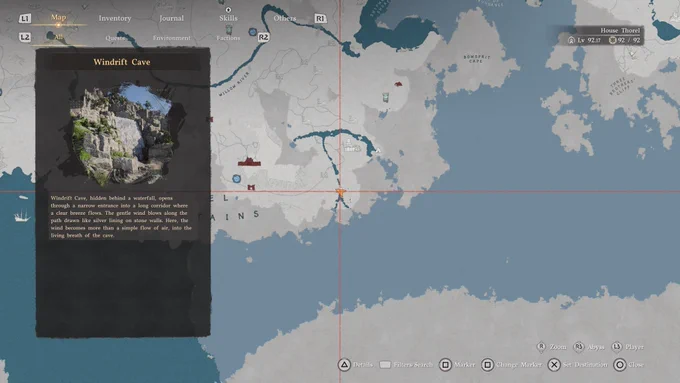
Task: Click the green lantern marker on the map
Action: pyautogui.click(x=386, y=97)
